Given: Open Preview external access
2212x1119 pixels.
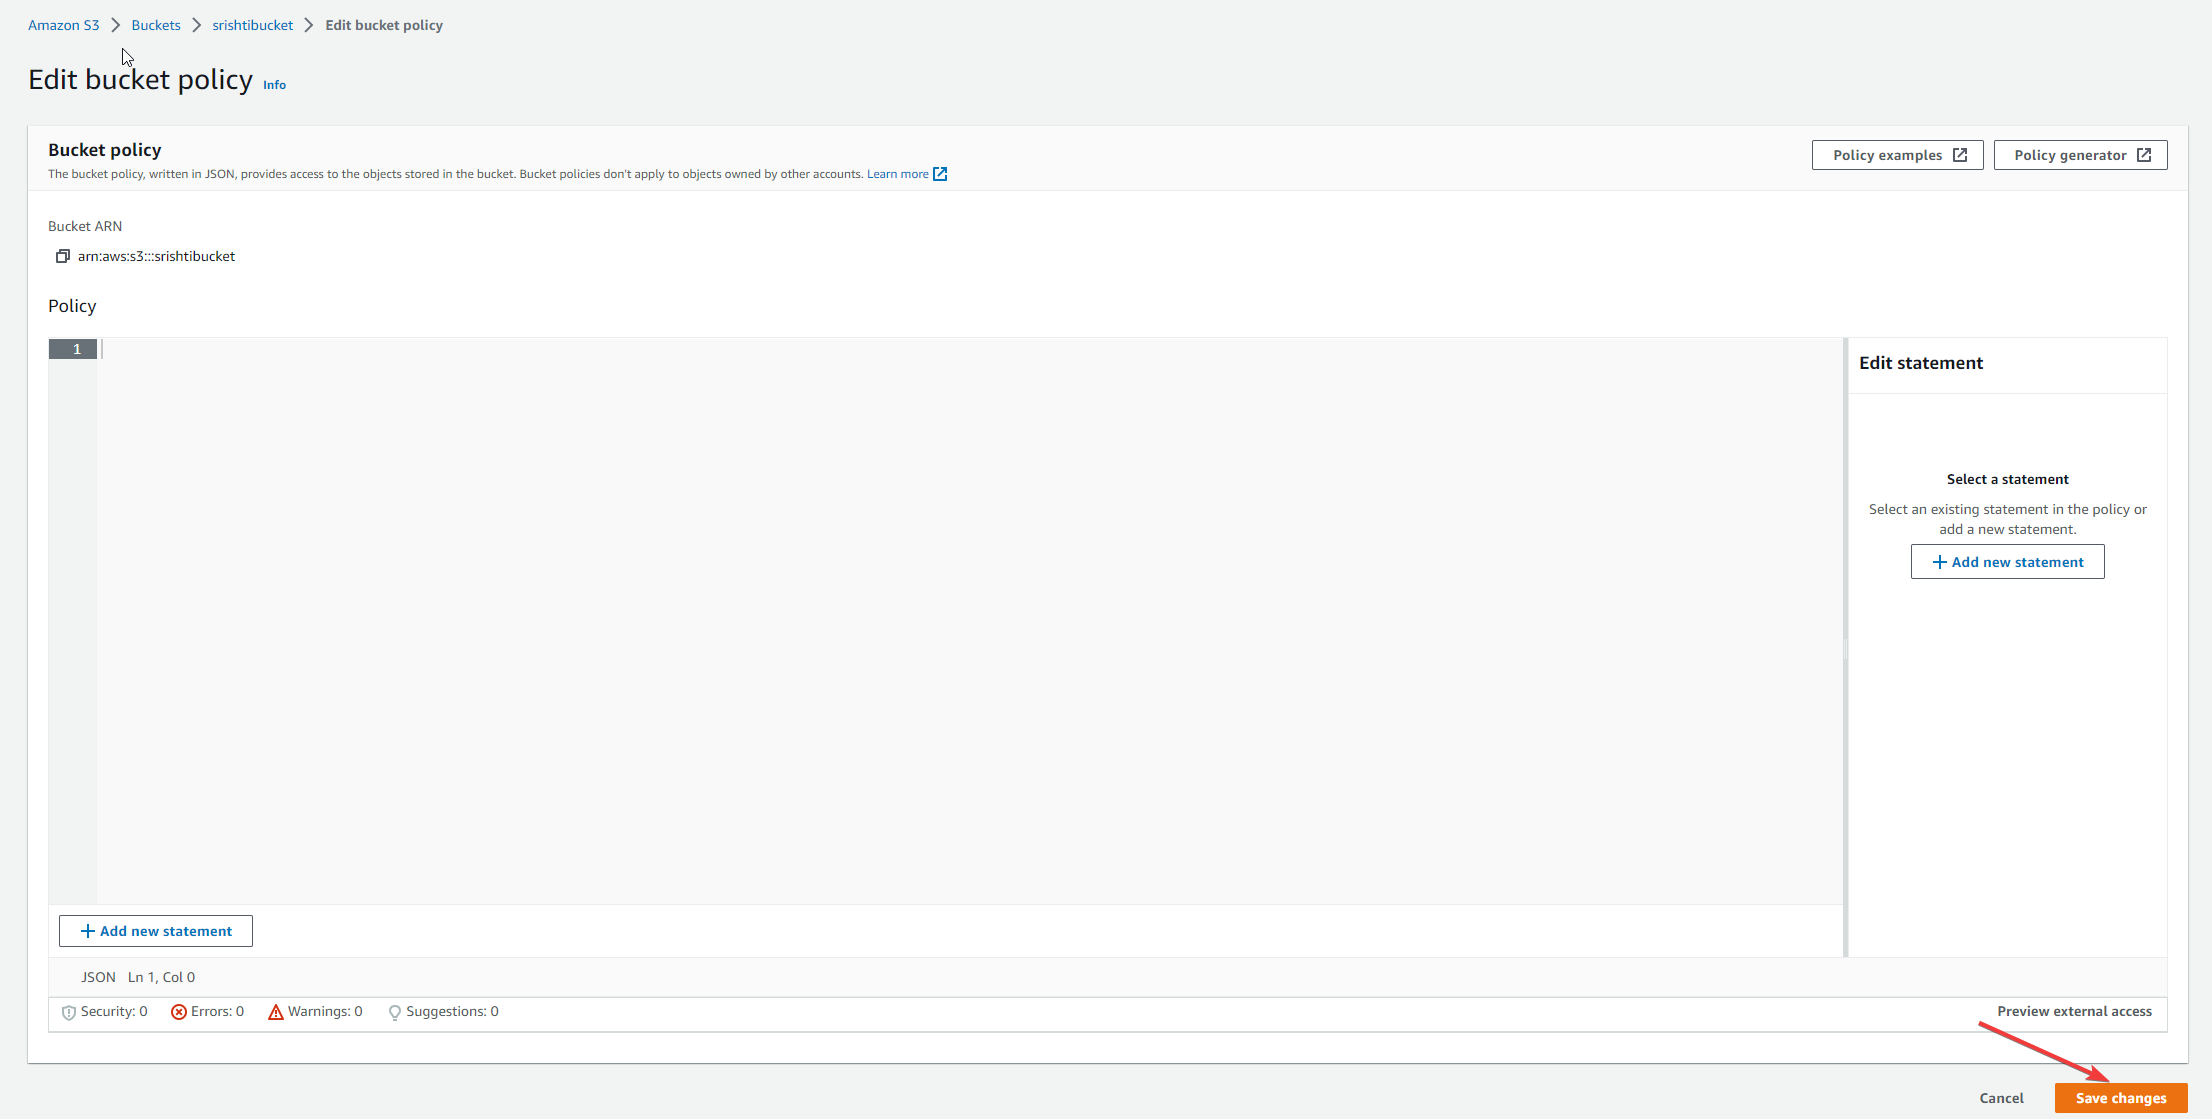Looking at the screenshot, I should [2074, 1012].
